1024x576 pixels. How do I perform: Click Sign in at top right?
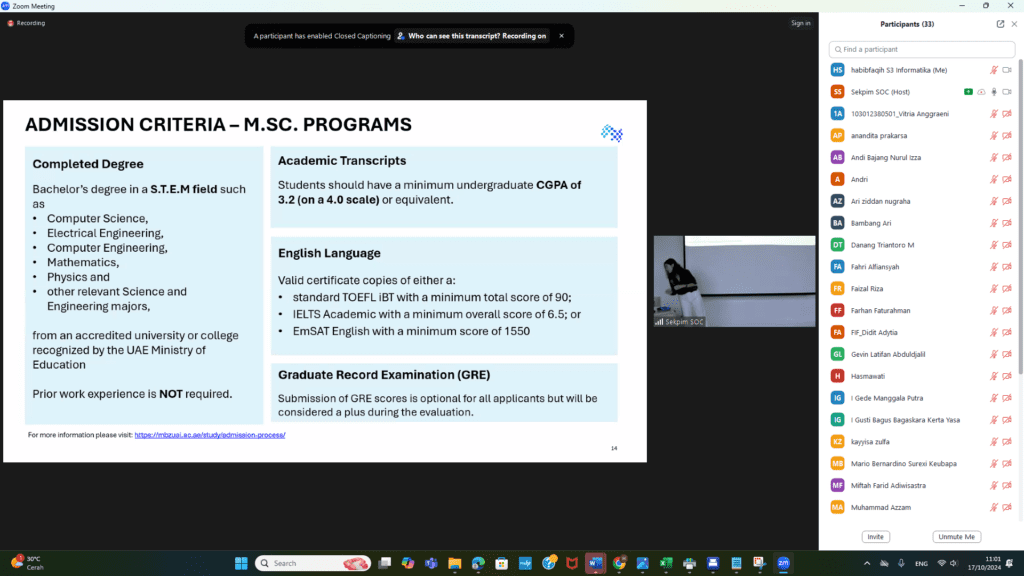click(800, 23)
